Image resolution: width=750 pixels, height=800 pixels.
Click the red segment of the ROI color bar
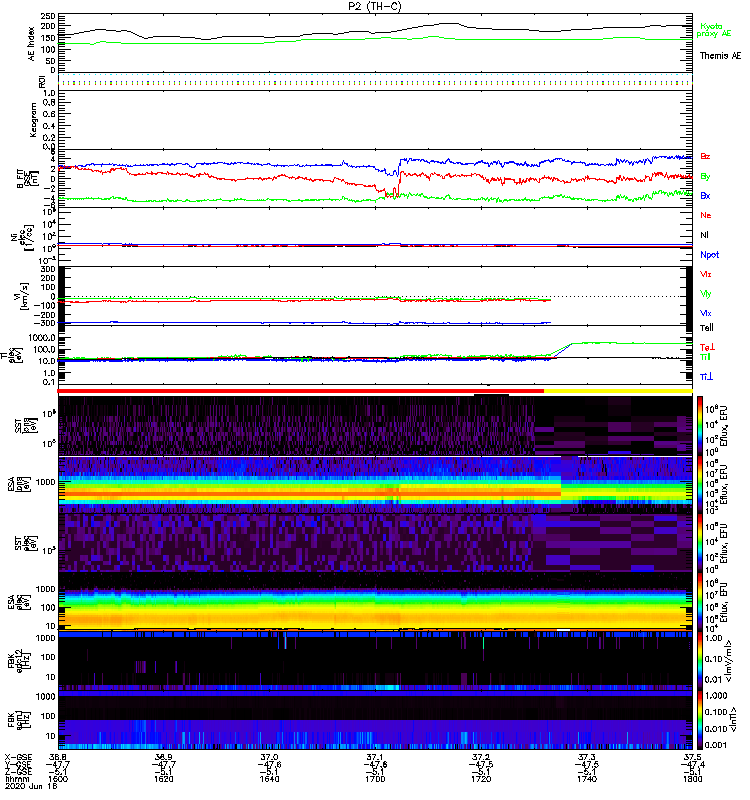[301, 391]
